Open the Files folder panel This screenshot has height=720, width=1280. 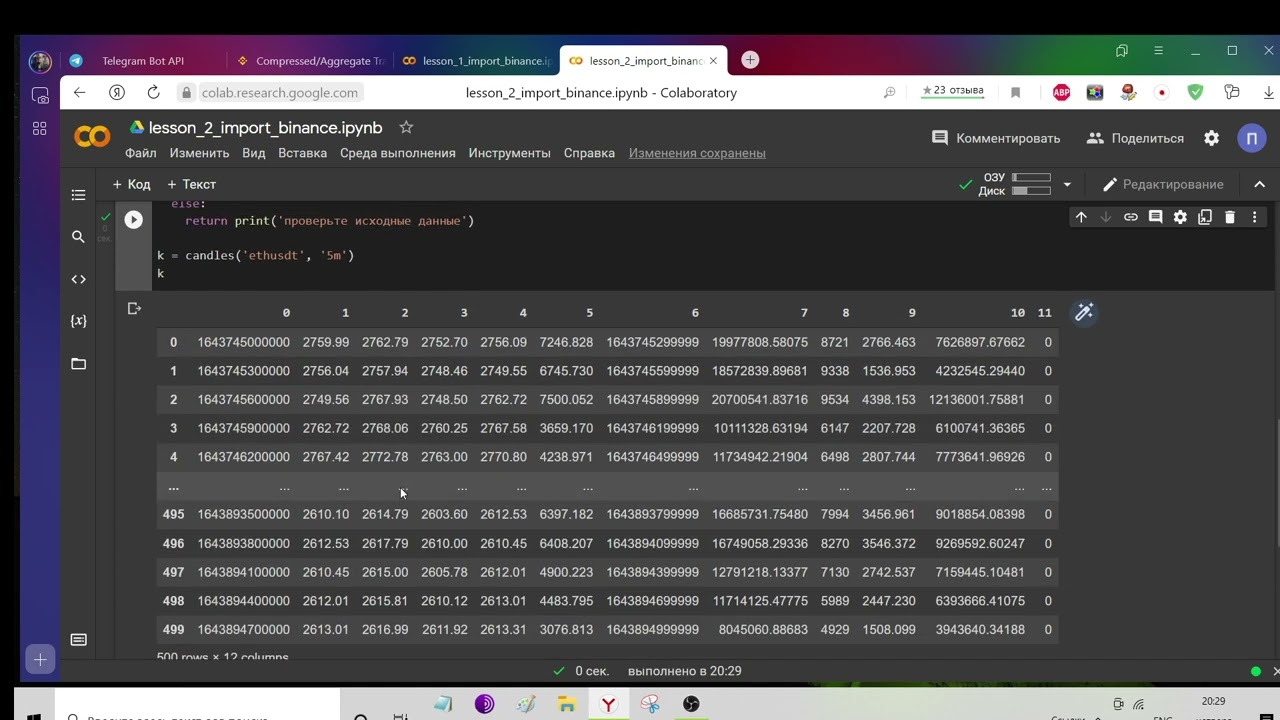[x=79, y=364]
